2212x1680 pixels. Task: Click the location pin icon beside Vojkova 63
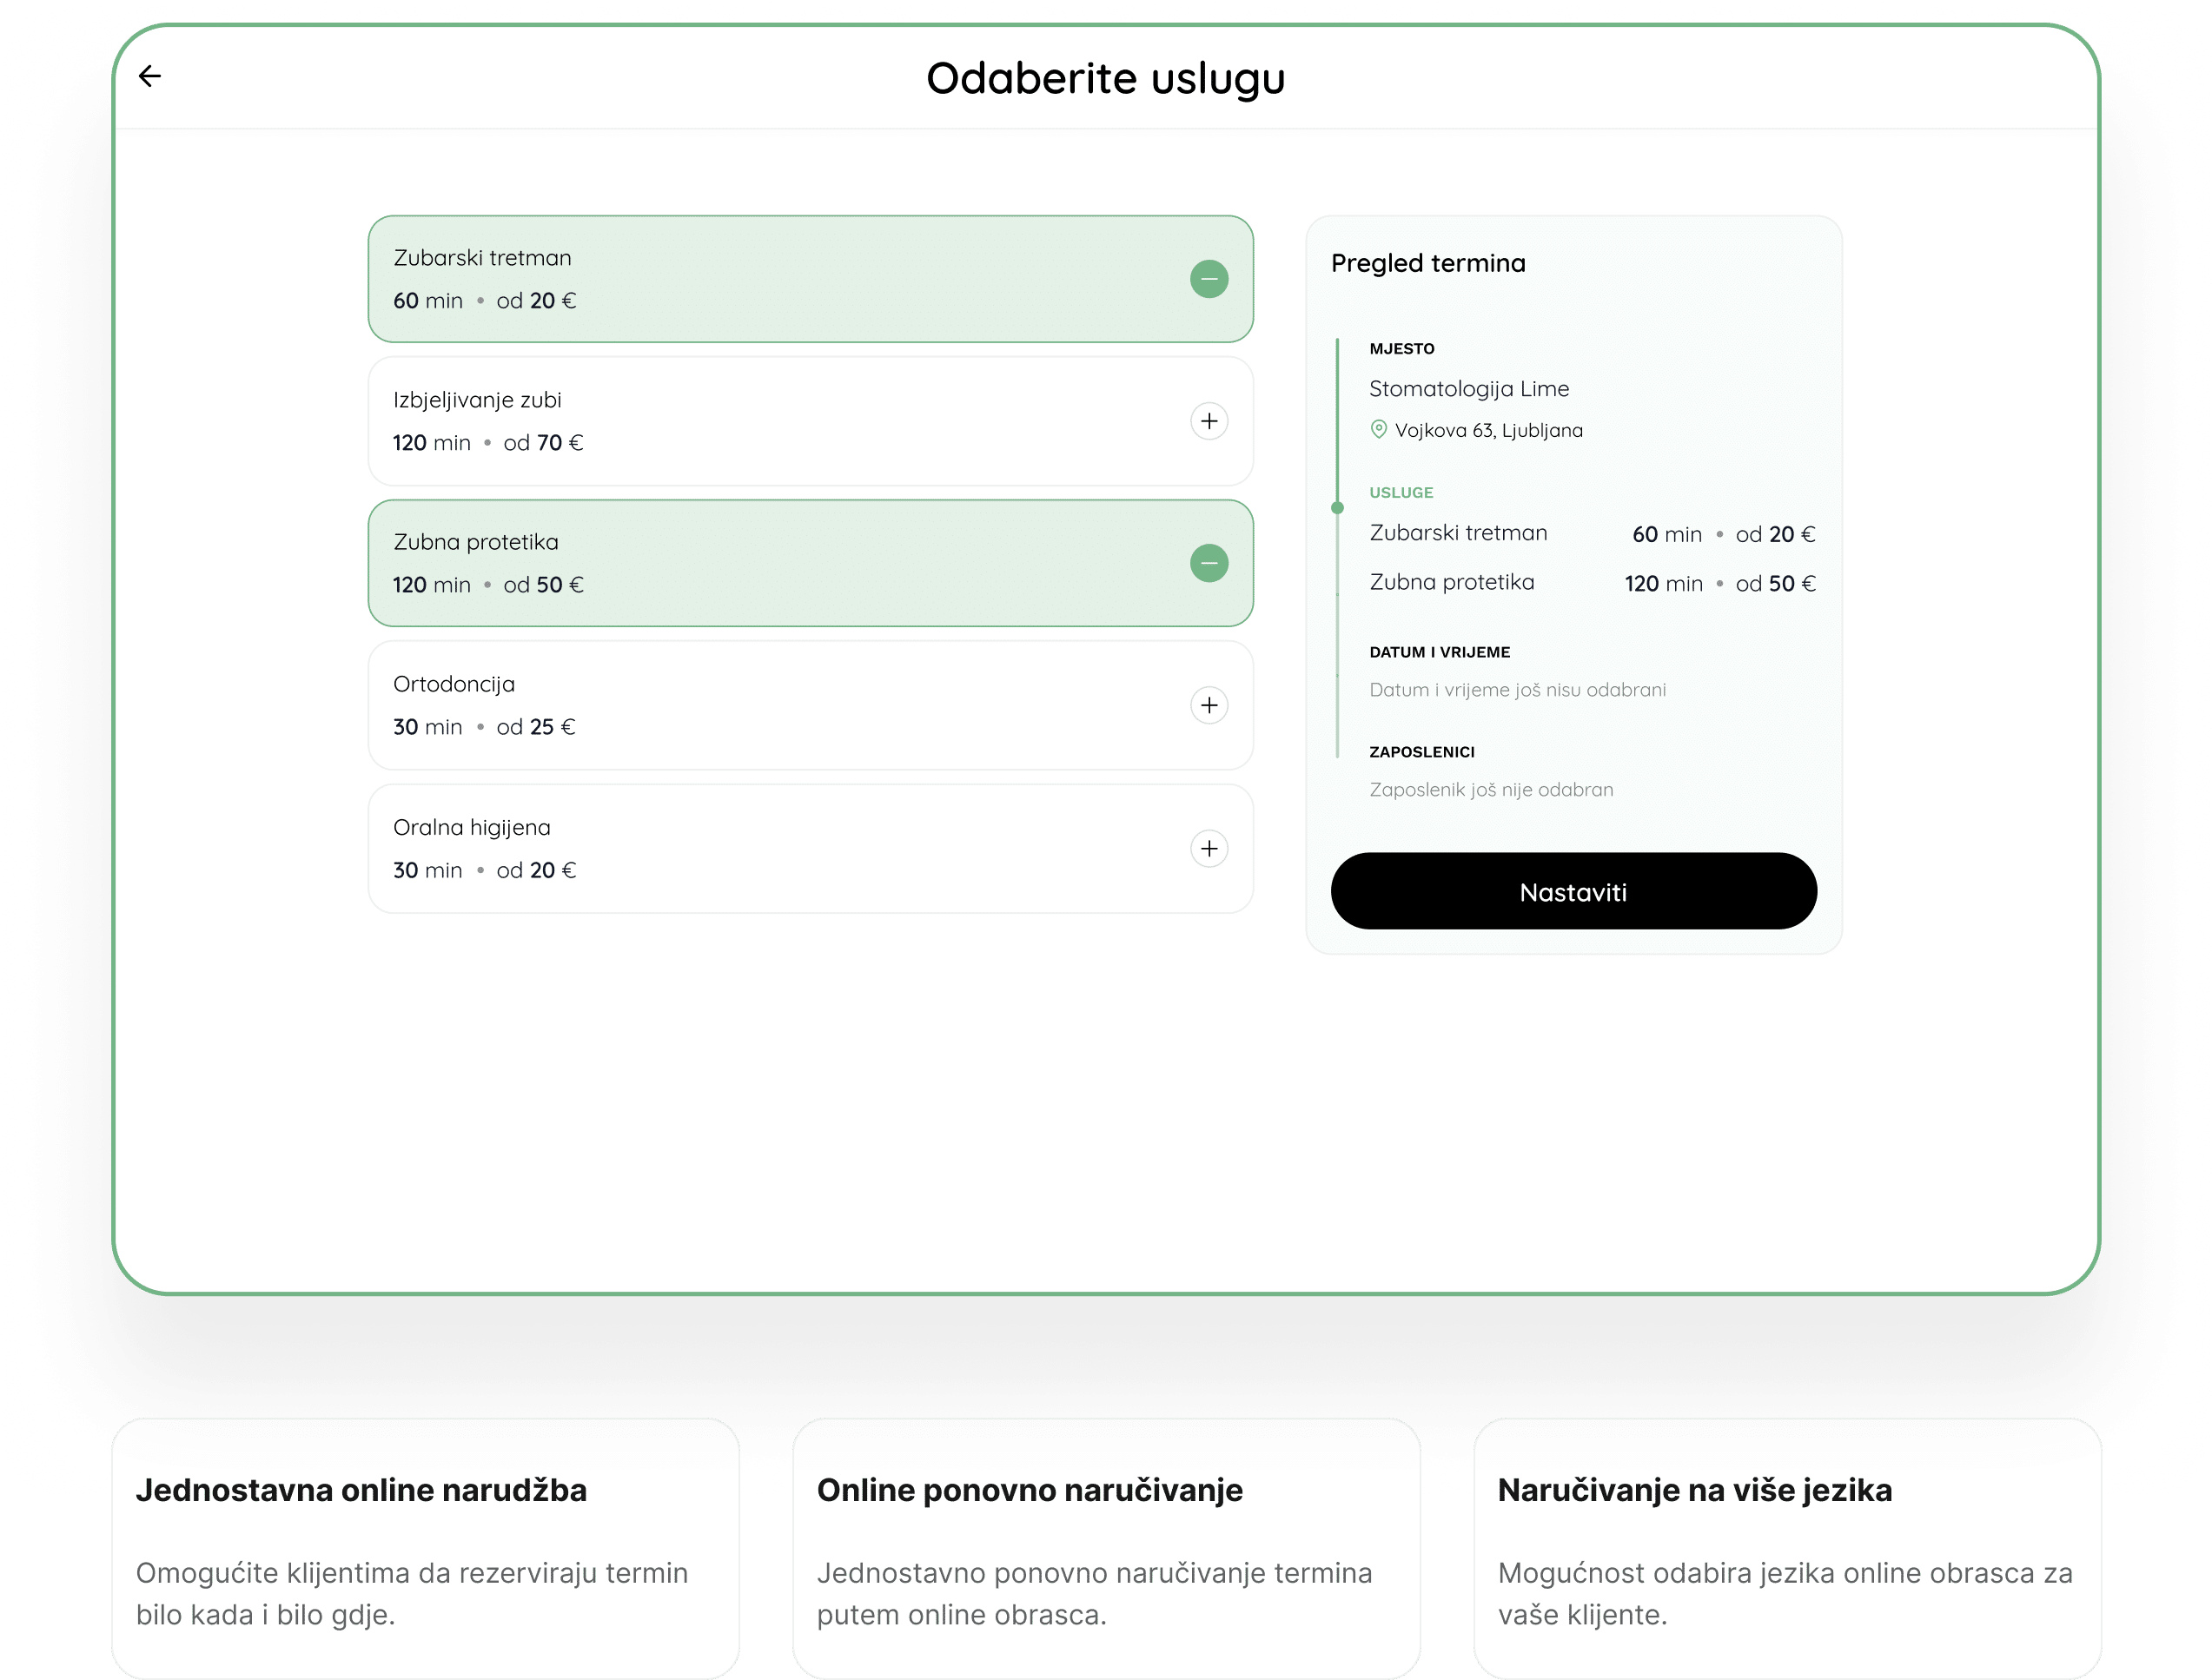tap(1378, 430)
